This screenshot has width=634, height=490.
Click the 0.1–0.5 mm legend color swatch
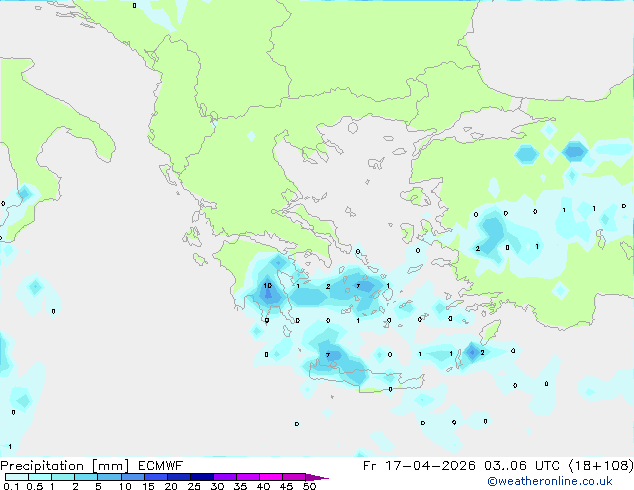(x=17, y=477)
